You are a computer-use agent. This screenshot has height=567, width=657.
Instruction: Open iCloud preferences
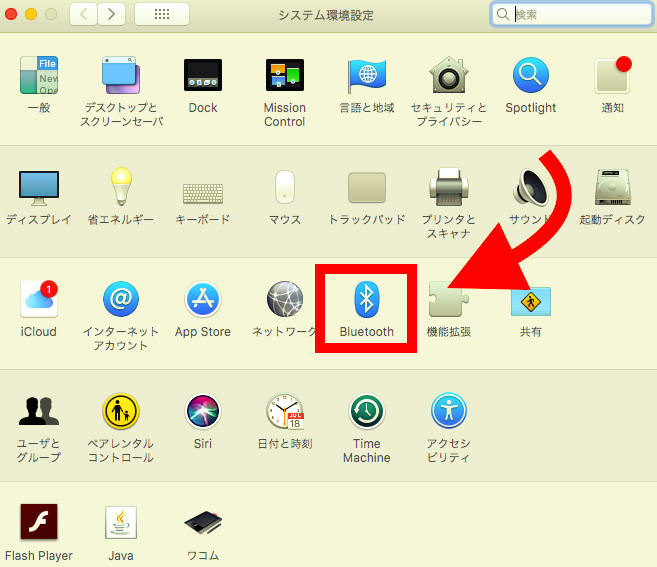click(x=39, y=299)
